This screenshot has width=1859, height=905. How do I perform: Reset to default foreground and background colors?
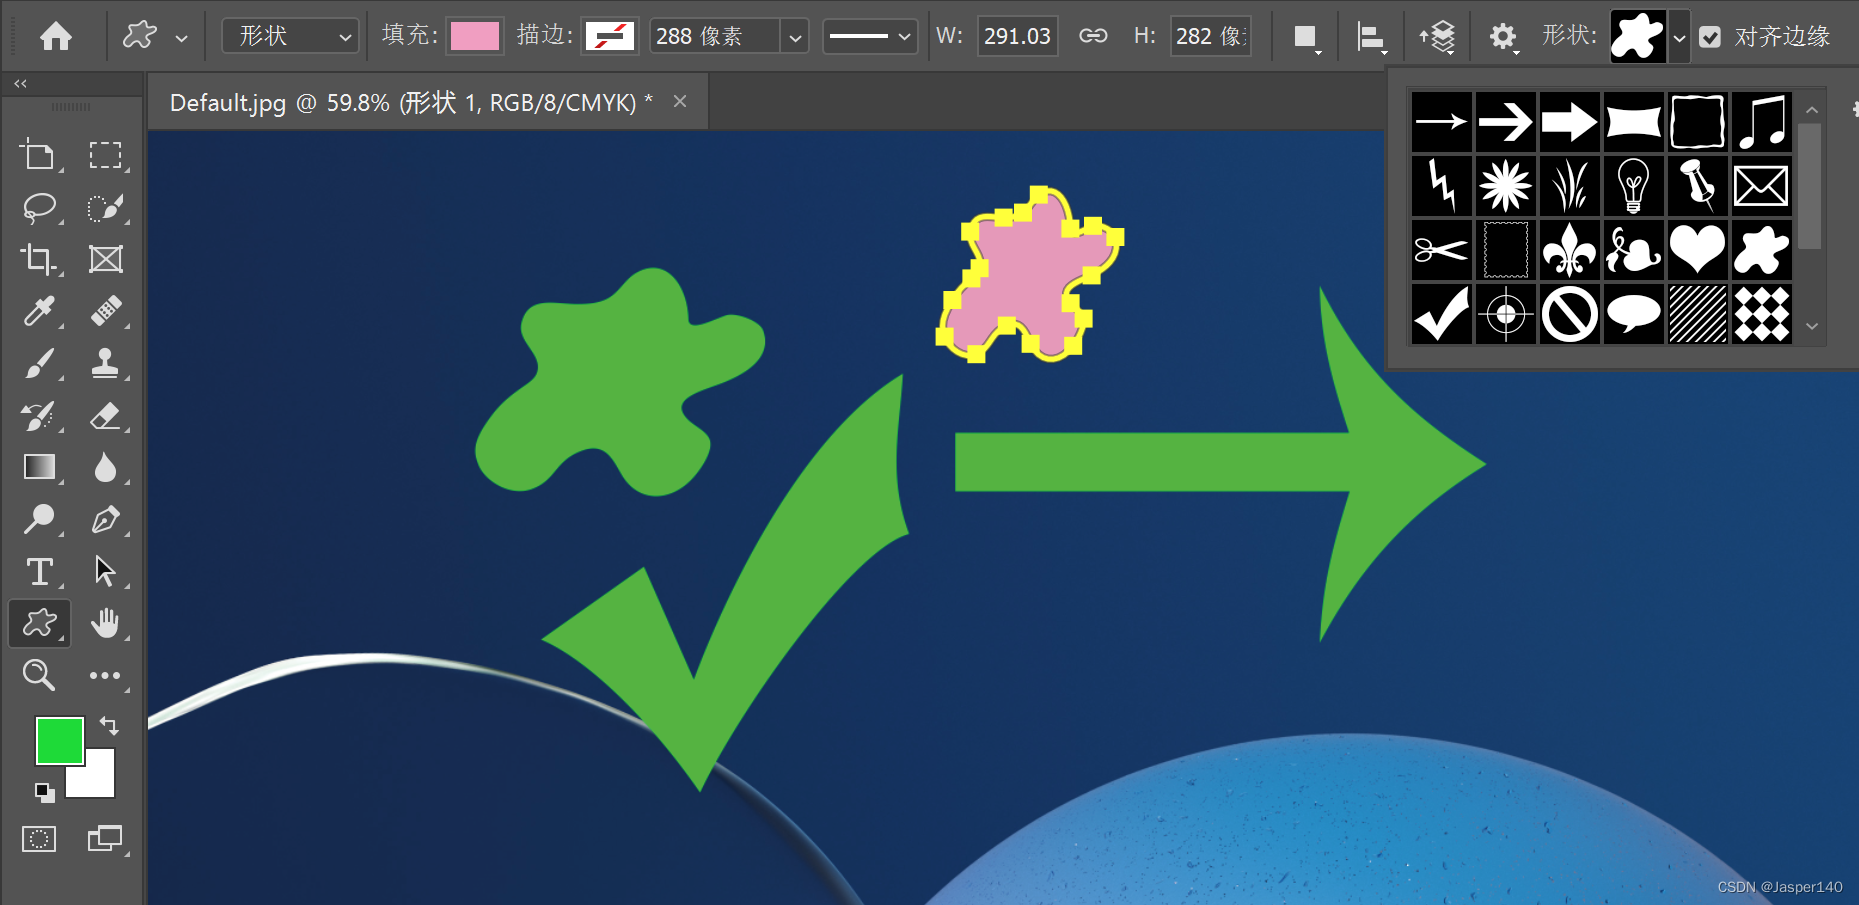44,792
